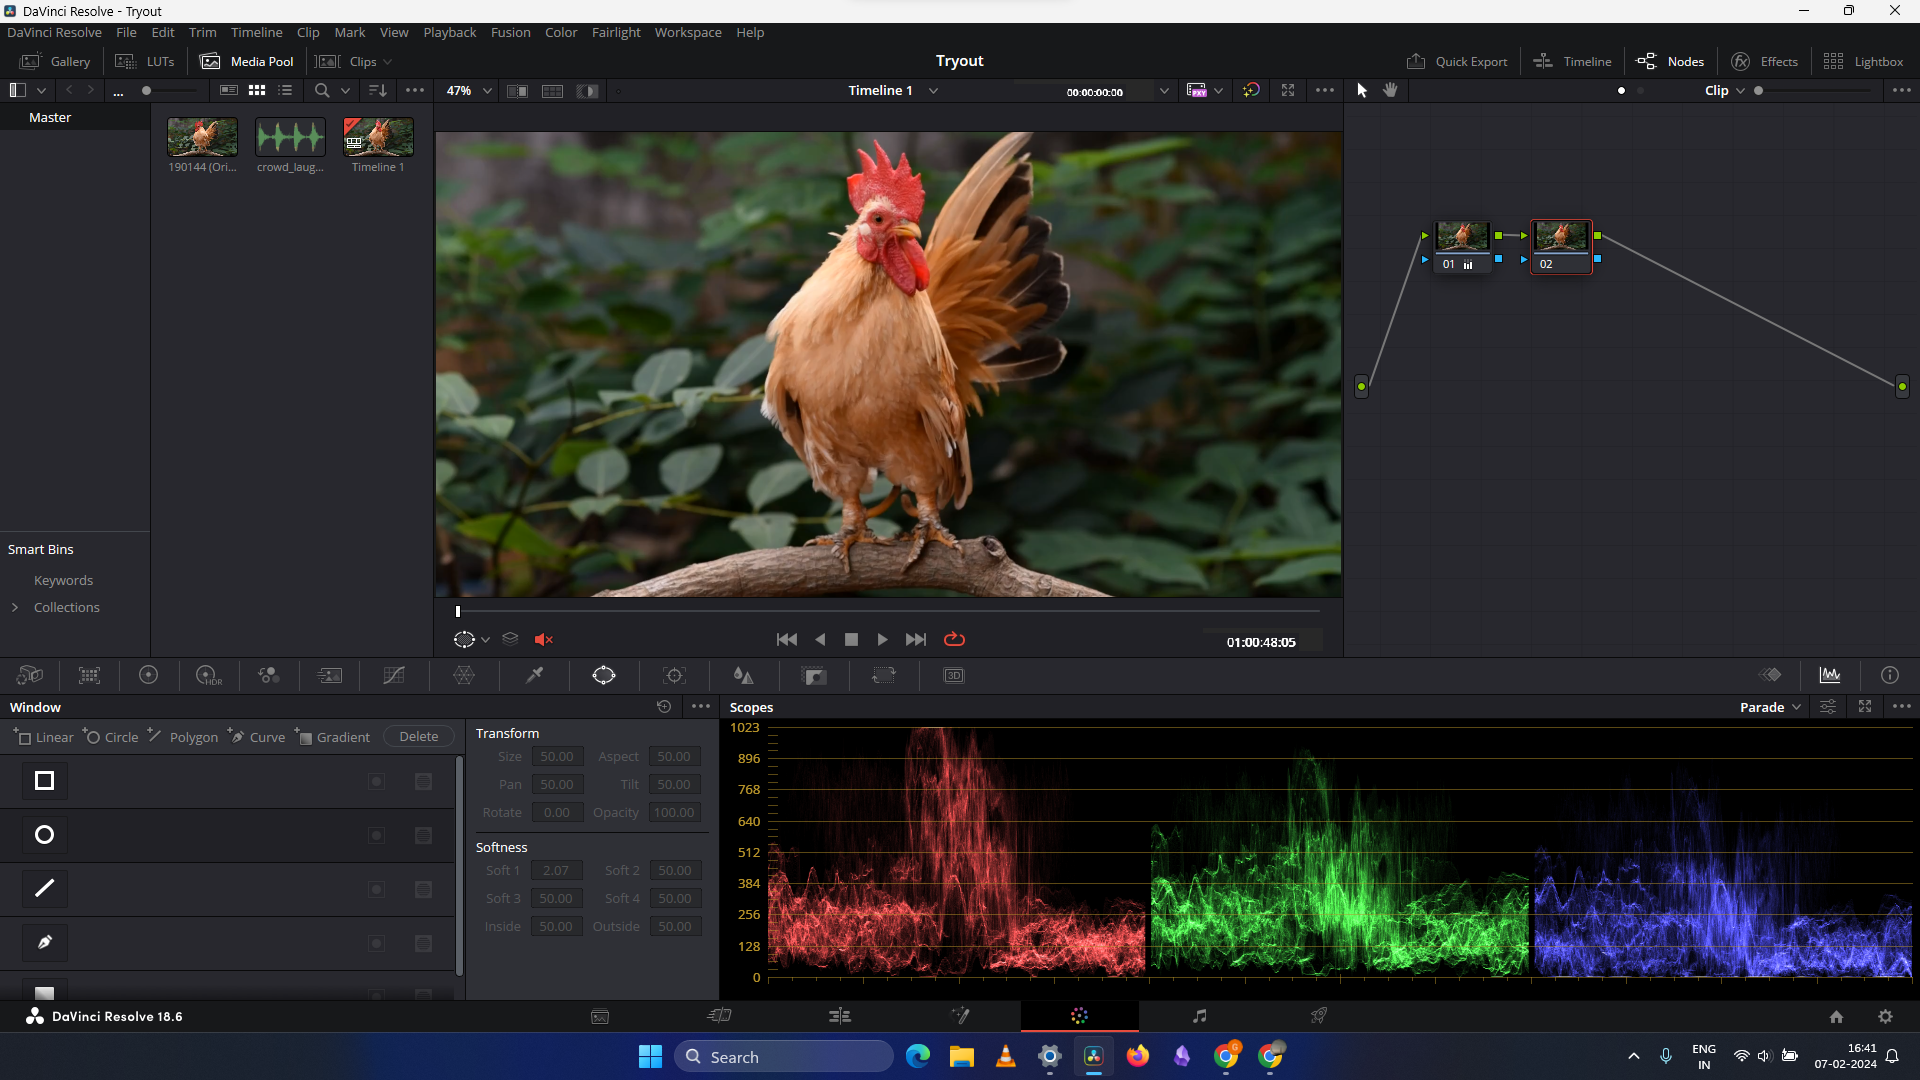Screen dimensions: 1920x1080
Task: Toggle split screen view
Action: (x=552, y=91)
